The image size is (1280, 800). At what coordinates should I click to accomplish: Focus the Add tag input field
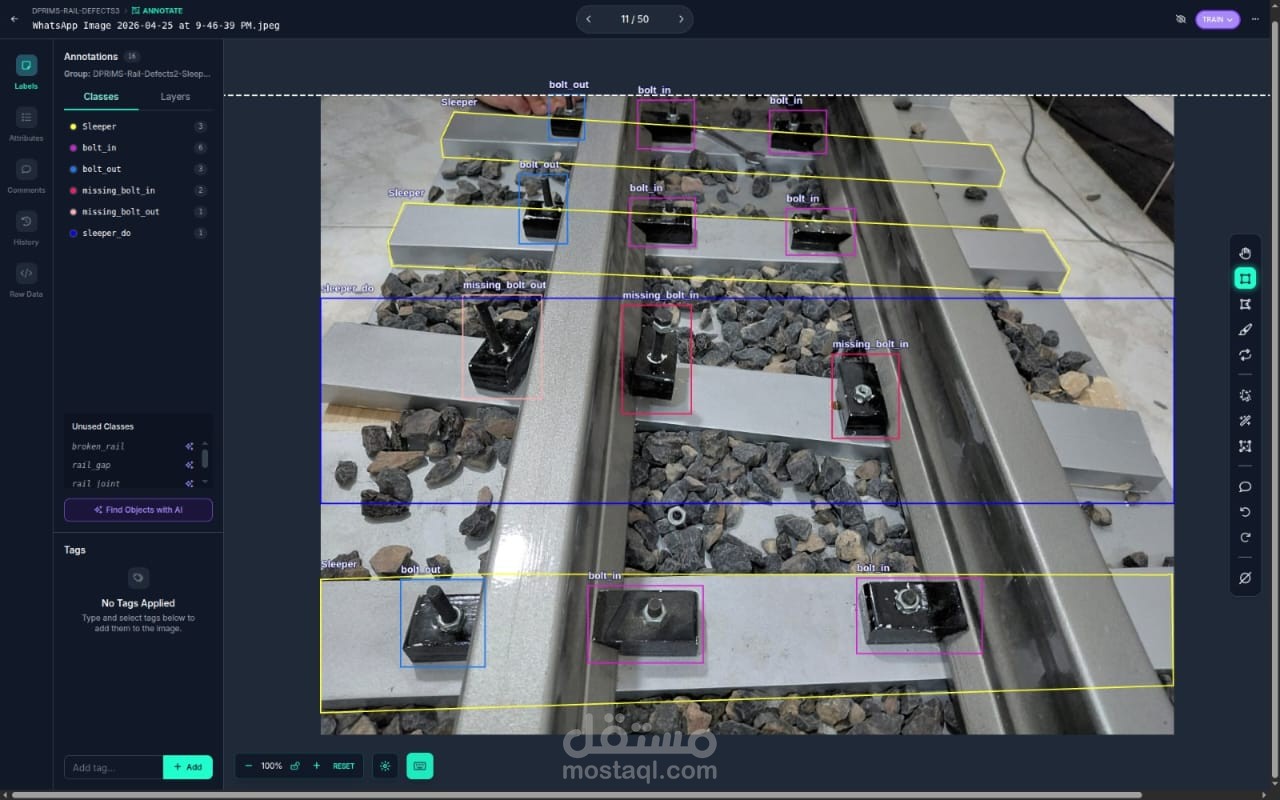113,767
